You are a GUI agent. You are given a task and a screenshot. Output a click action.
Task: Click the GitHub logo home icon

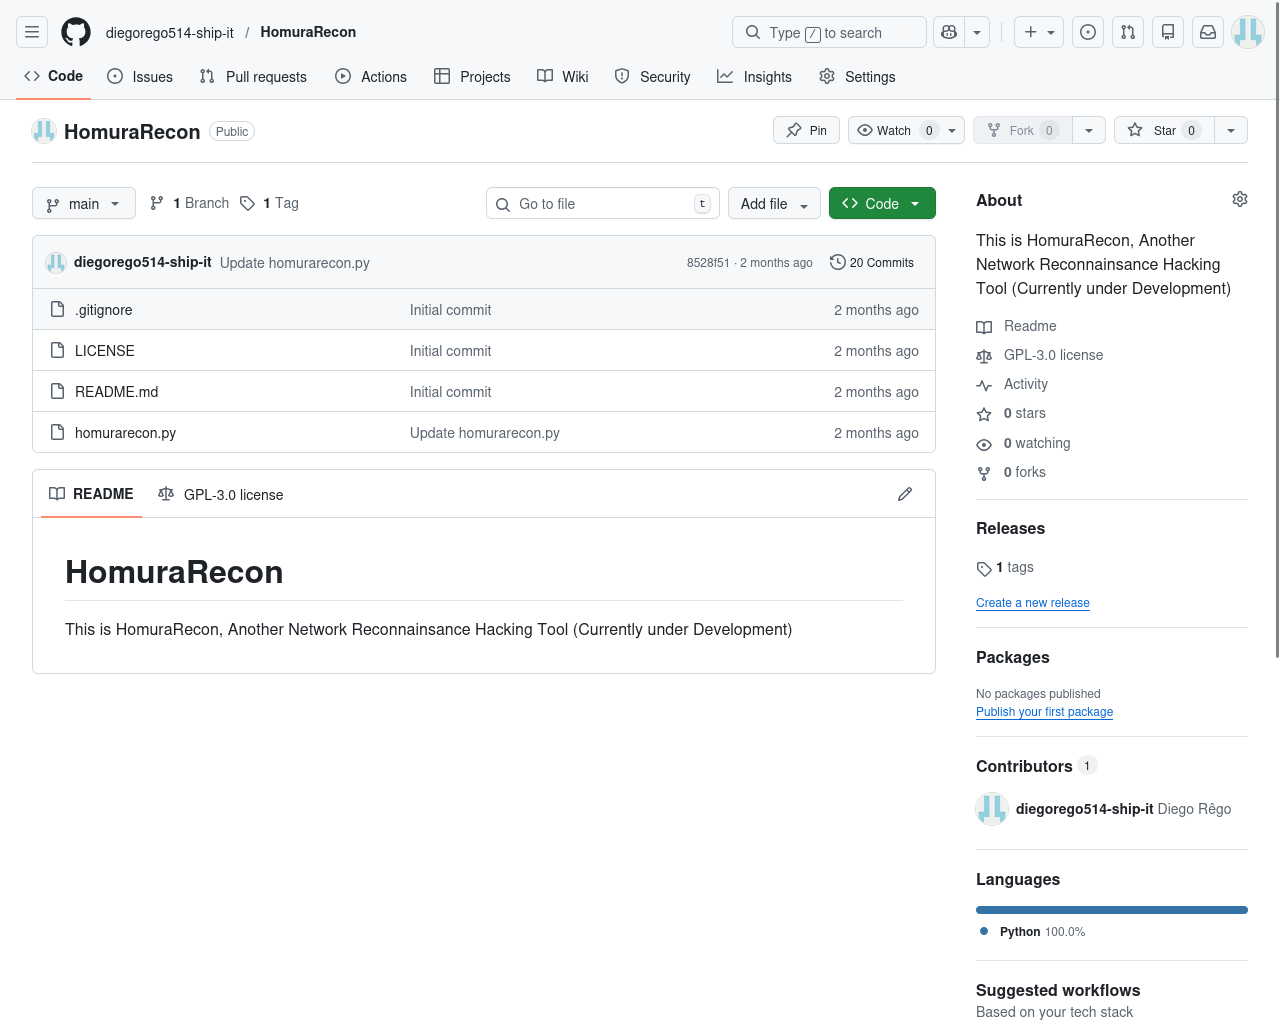coord(76,32)
